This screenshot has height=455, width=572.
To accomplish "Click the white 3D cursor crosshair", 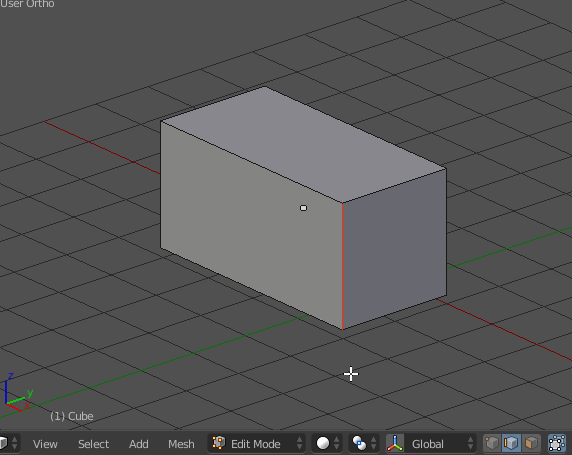I will (x=351, y=374).
